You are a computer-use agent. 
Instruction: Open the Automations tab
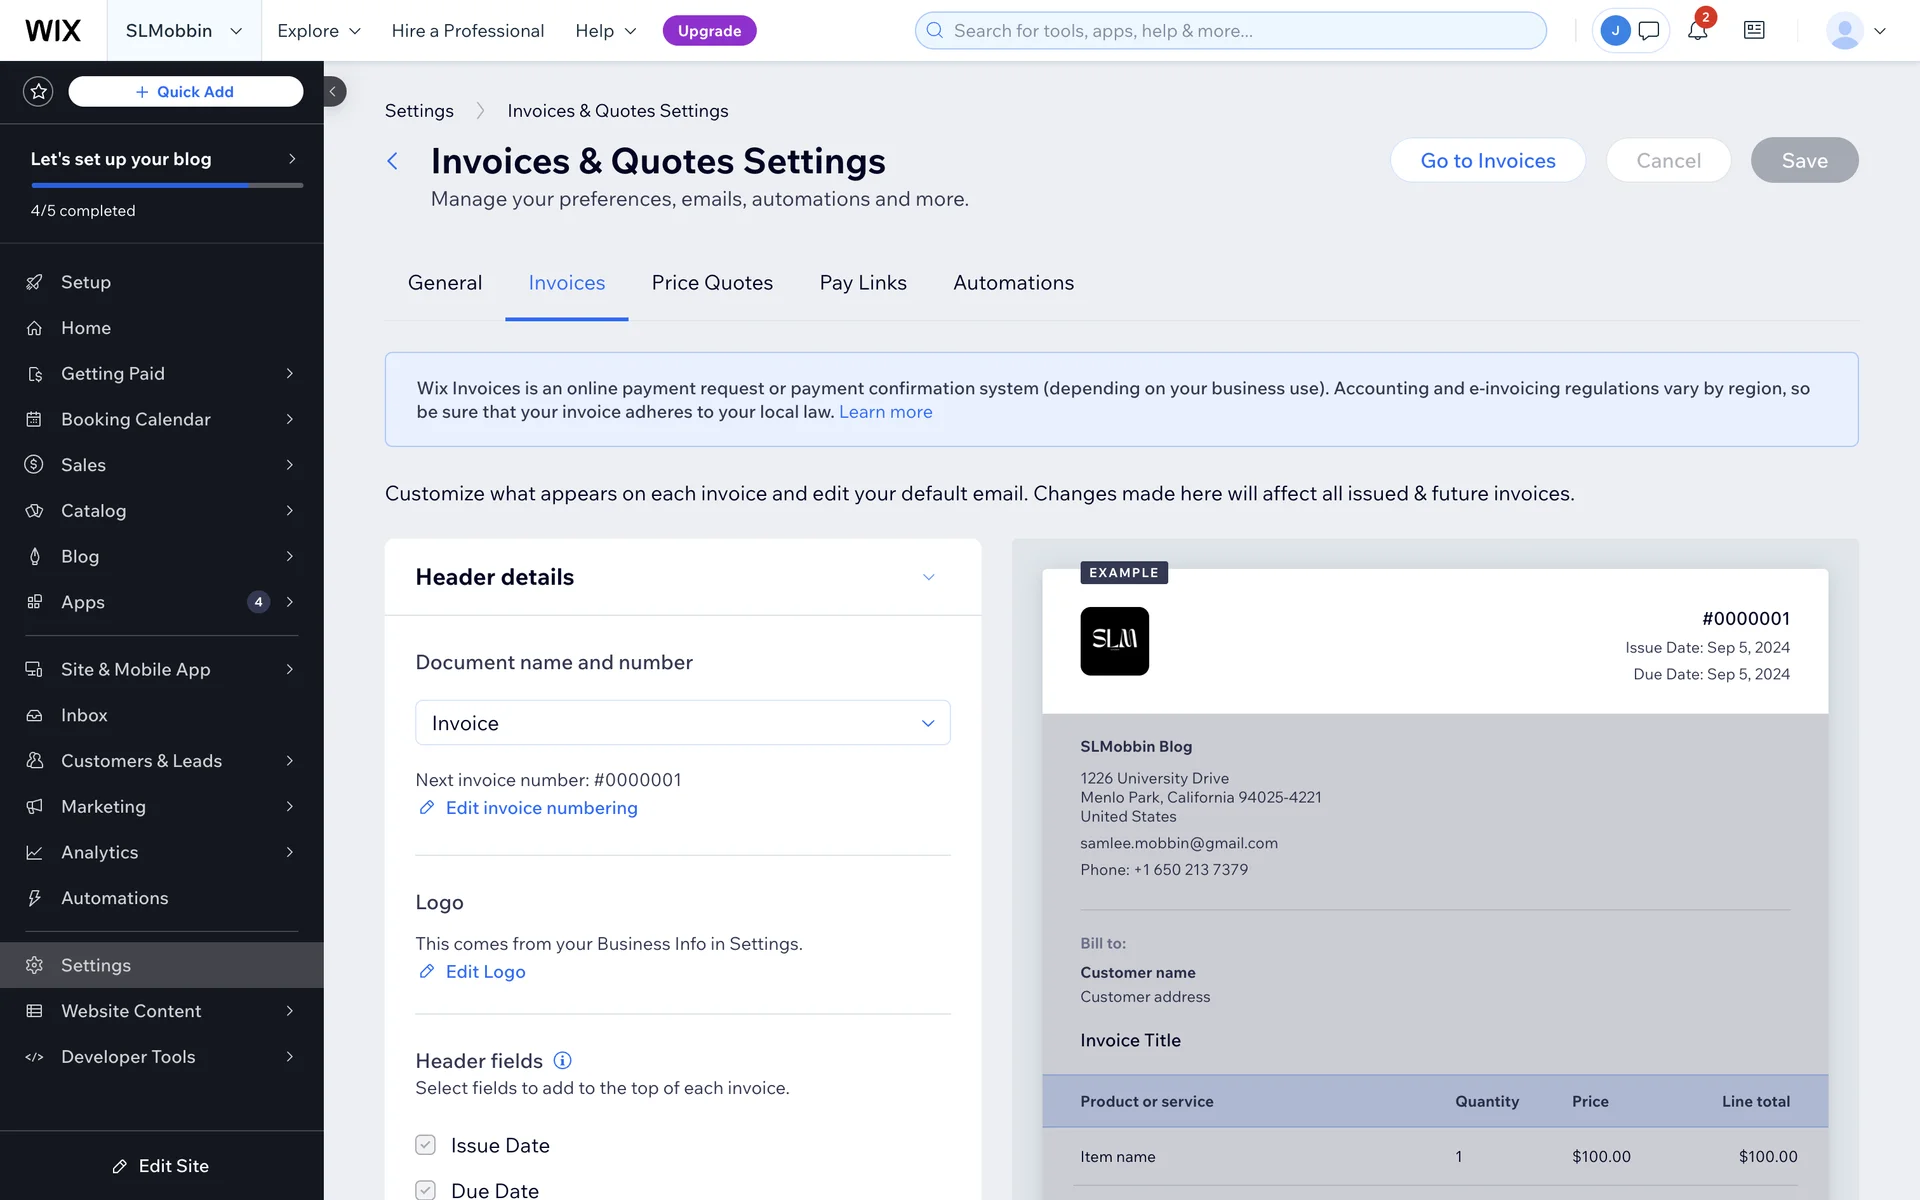[1013, 283]
